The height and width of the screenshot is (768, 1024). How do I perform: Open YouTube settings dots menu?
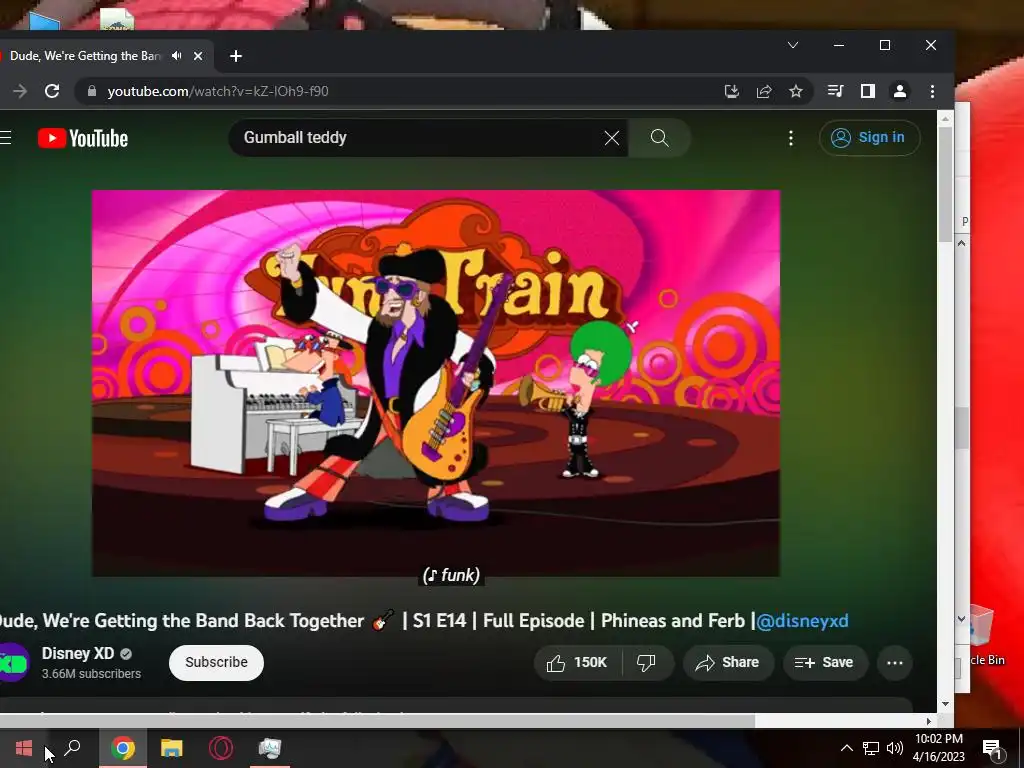[x=791, y=138]
